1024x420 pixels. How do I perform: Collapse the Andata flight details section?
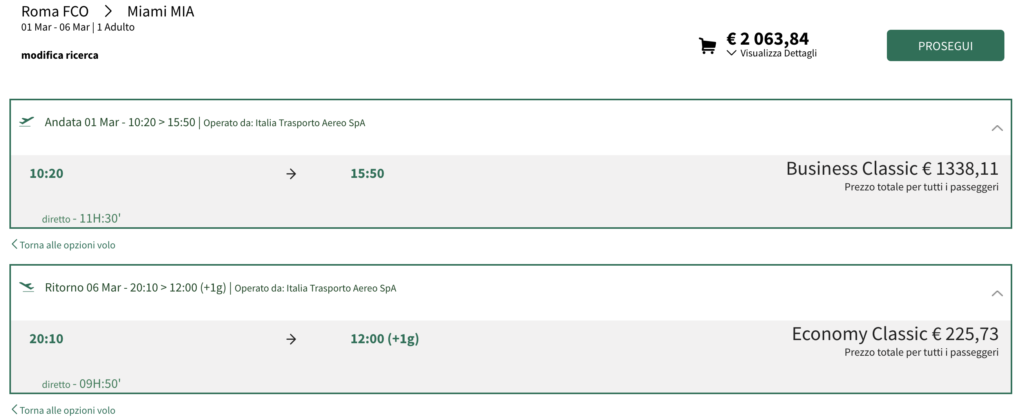pyautogui.click(x=997, y=128)
